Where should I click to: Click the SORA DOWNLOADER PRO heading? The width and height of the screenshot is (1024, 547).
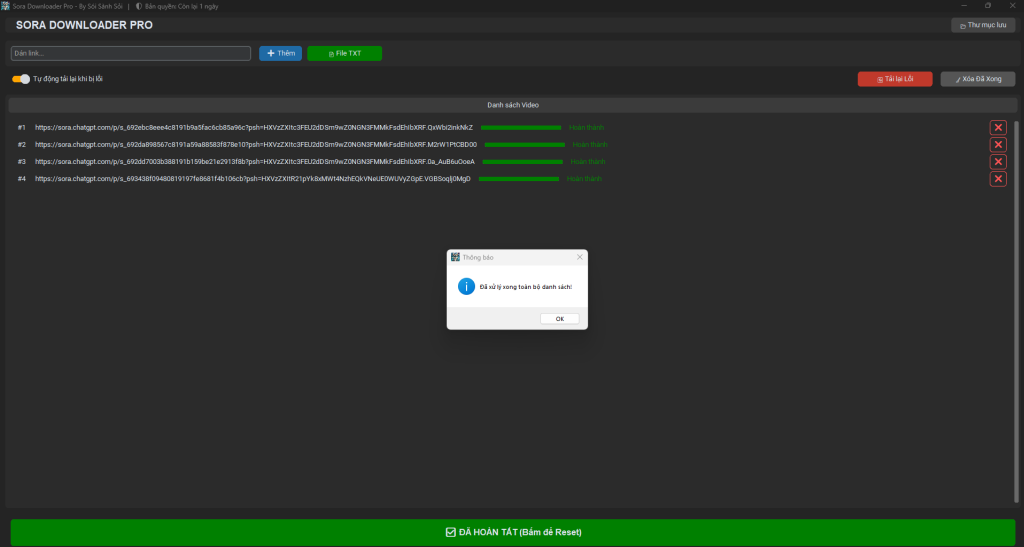pyautogui.click(x=84, y=25)
